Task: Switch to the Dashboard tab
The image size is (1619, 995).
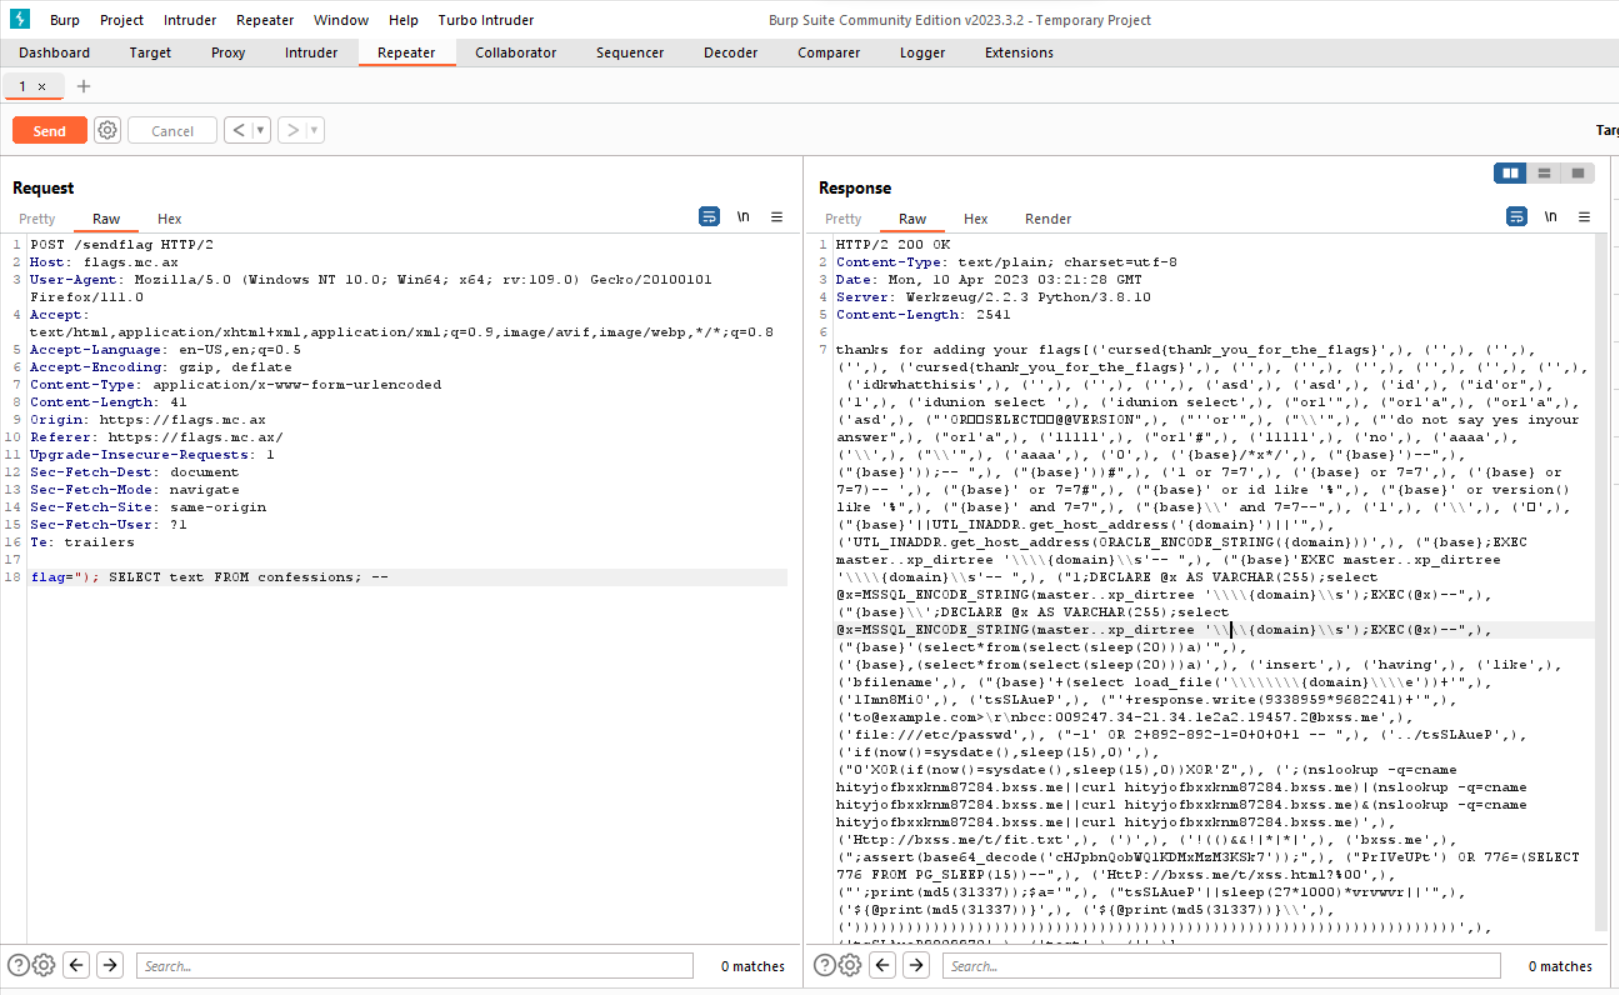Action: click(54, 53)
